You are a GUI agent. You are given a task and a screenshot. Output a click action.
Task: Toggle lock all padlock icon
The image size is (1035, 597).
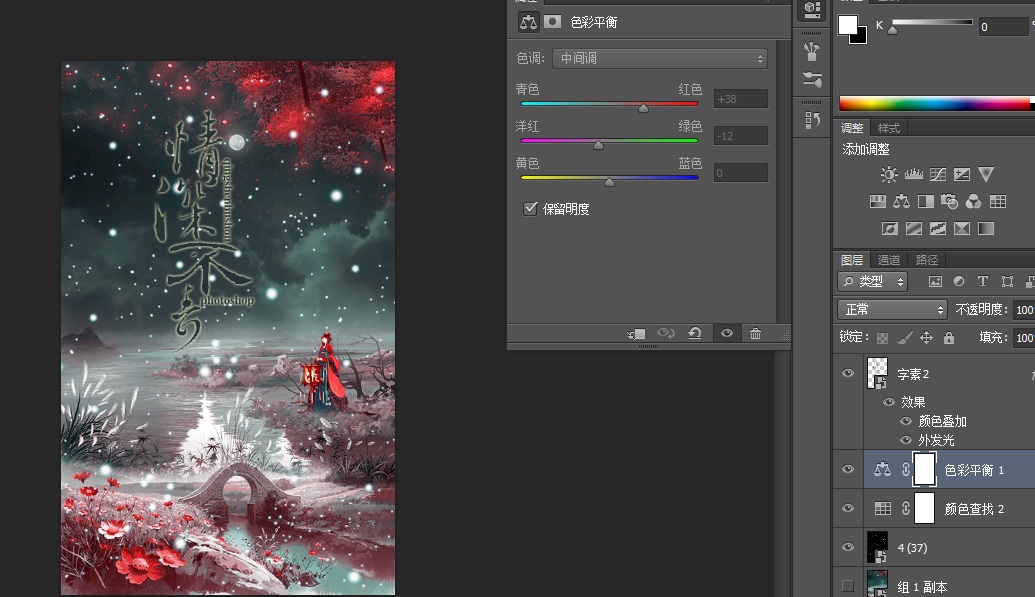tap(949, 337)
